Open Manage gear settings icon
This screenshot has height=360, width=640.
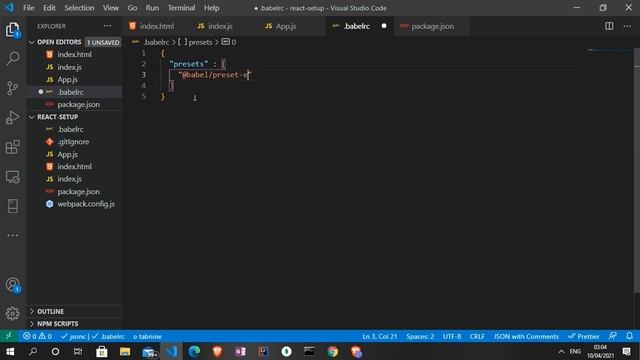pos(13,313)
